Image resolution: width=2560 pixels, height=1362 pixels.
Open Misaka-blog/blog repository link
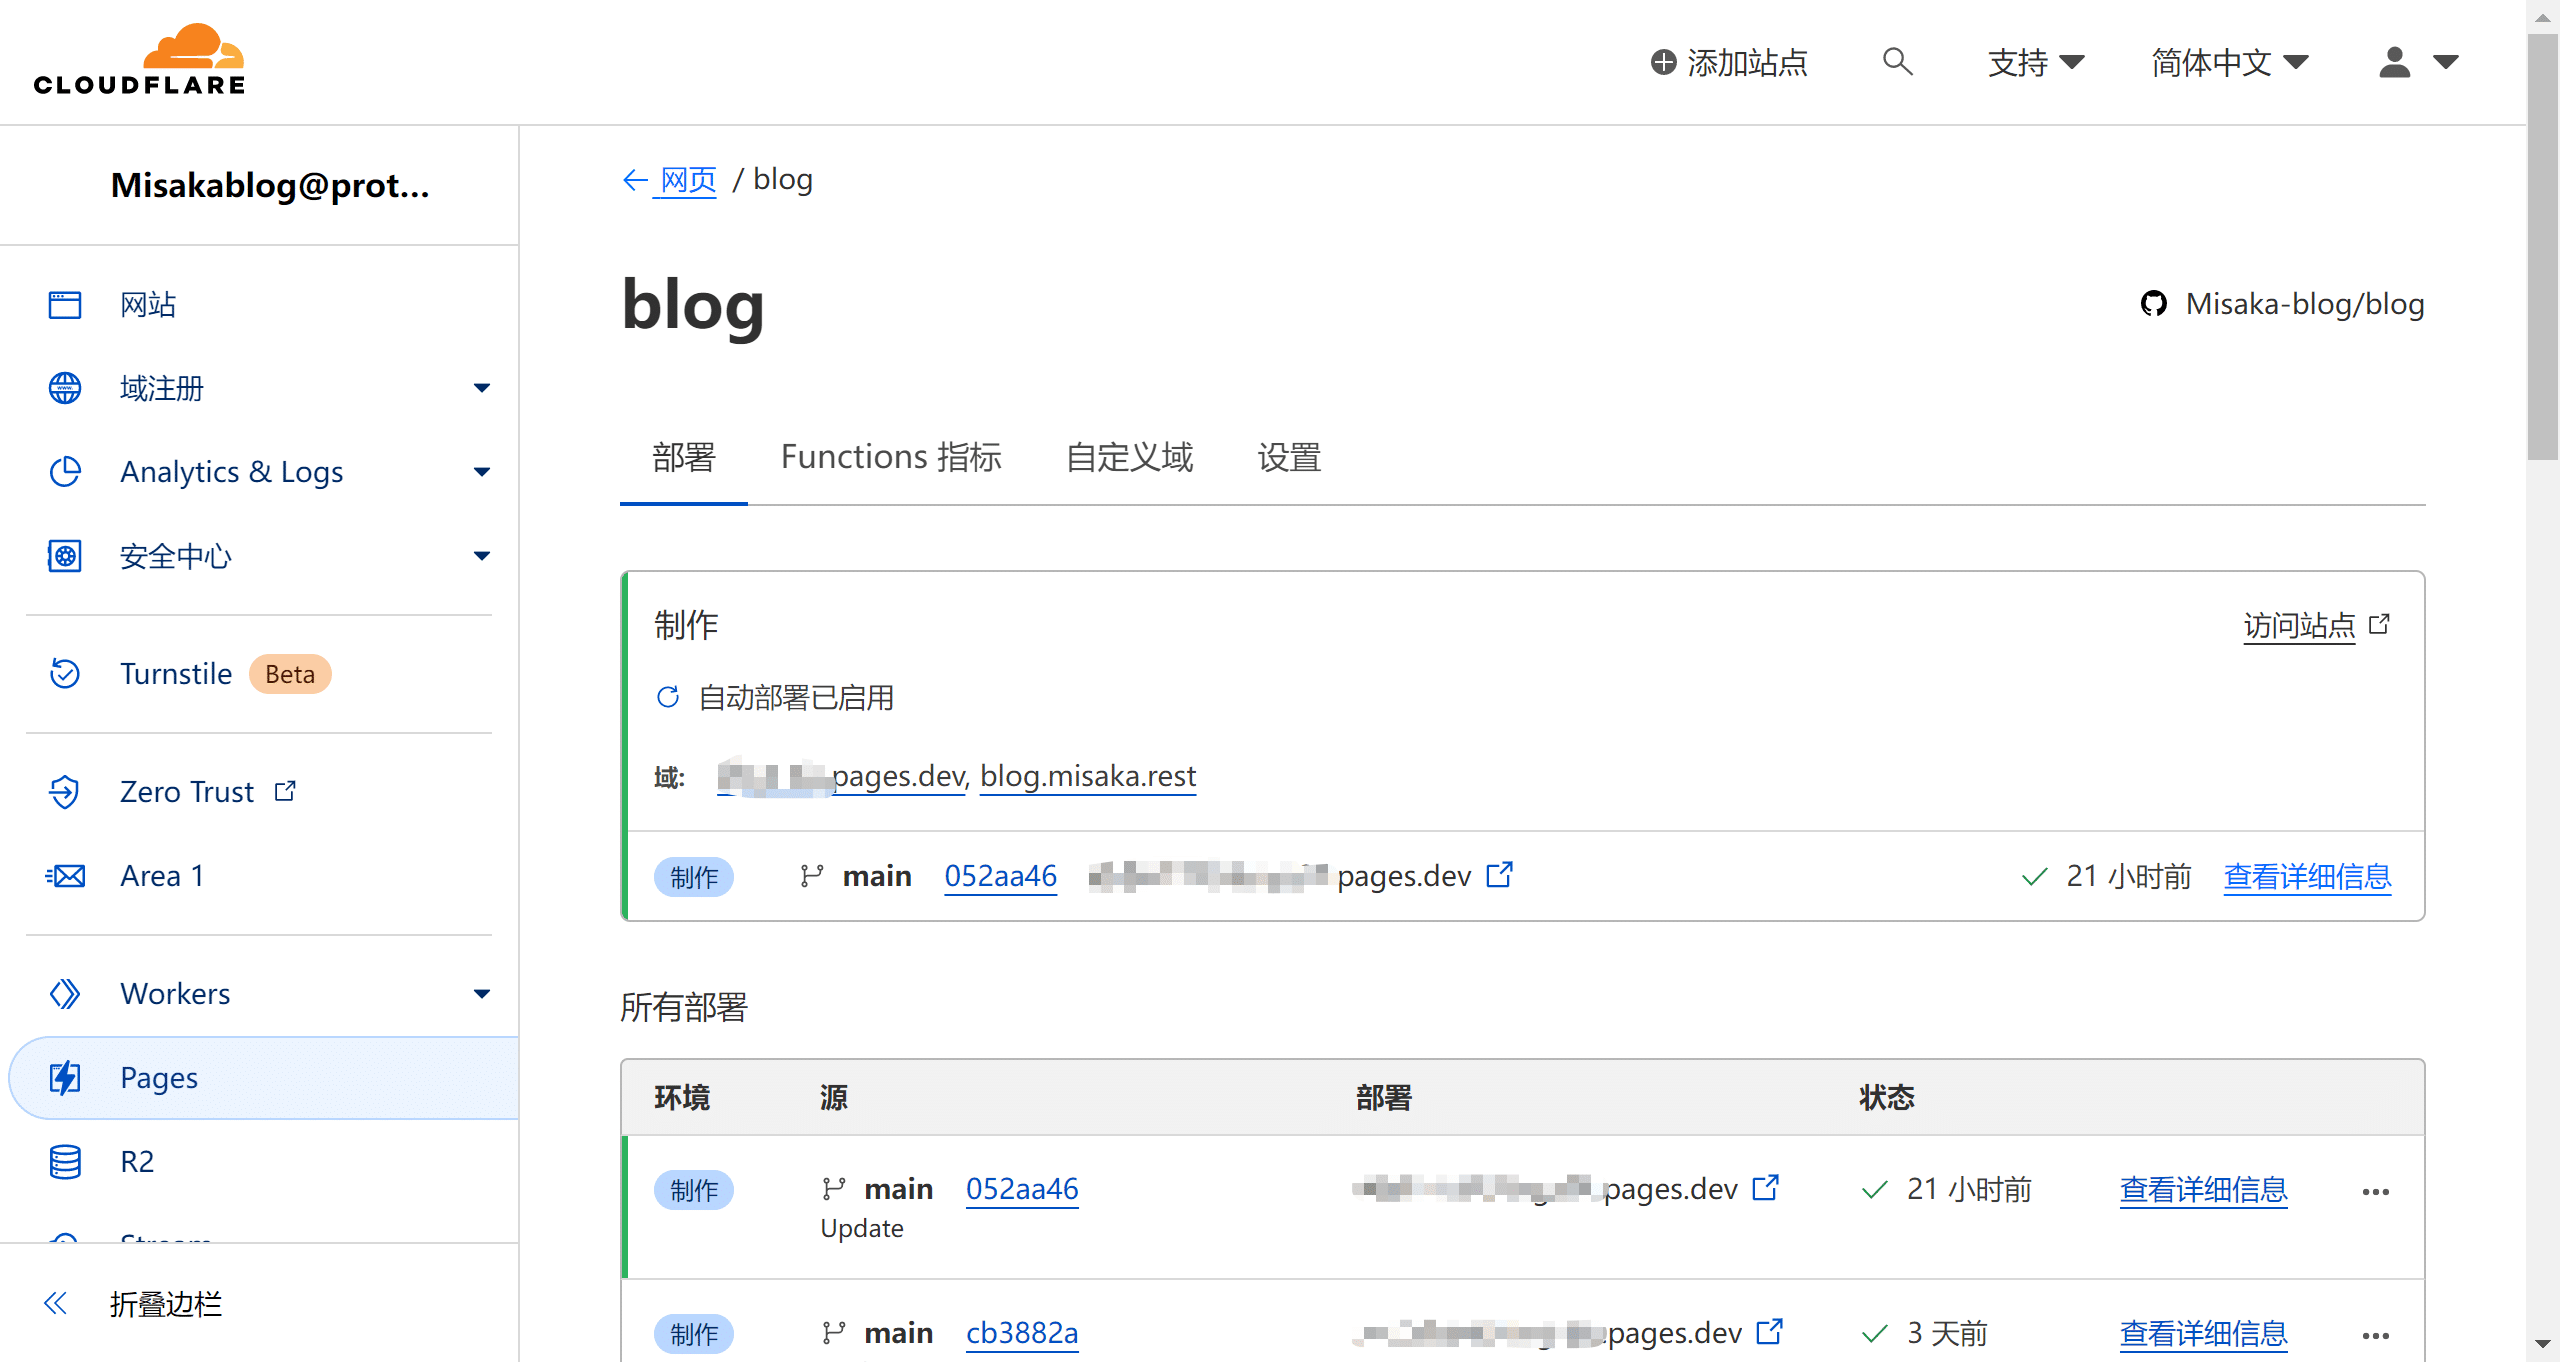coord(2304,303)
